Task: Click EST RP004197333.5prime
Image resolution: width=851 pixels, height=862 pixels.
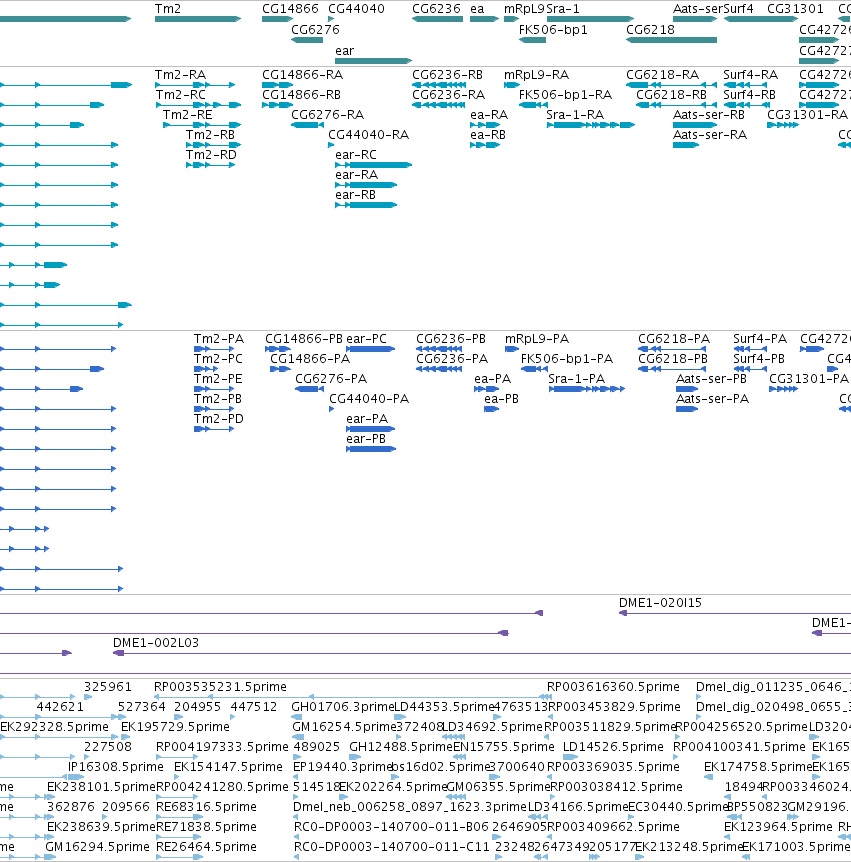Action: (x=222, y=747)
